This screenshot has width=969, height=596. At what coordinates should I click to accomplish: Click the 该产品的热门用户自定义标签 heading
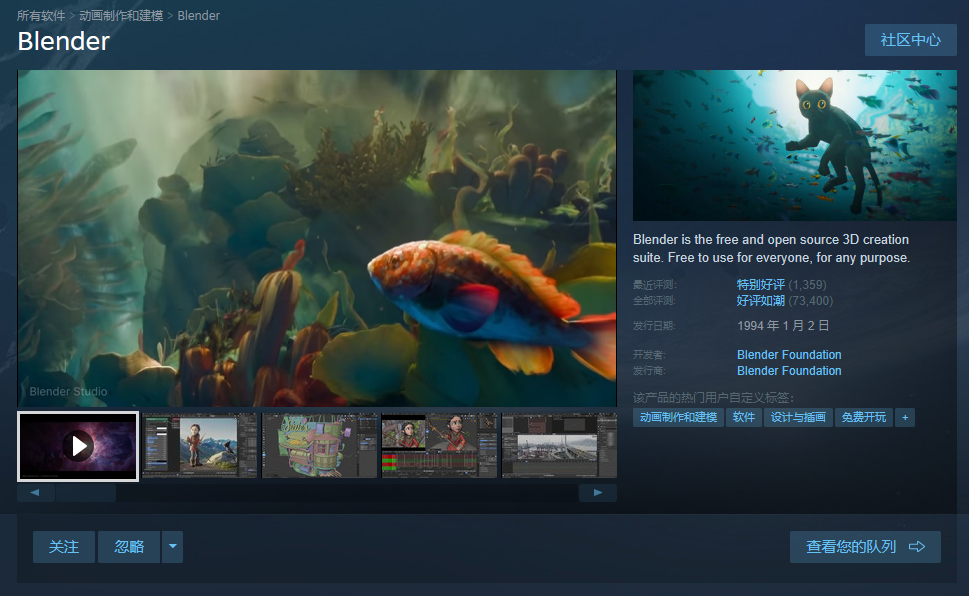pyautogui.click(x=713, y=398)
